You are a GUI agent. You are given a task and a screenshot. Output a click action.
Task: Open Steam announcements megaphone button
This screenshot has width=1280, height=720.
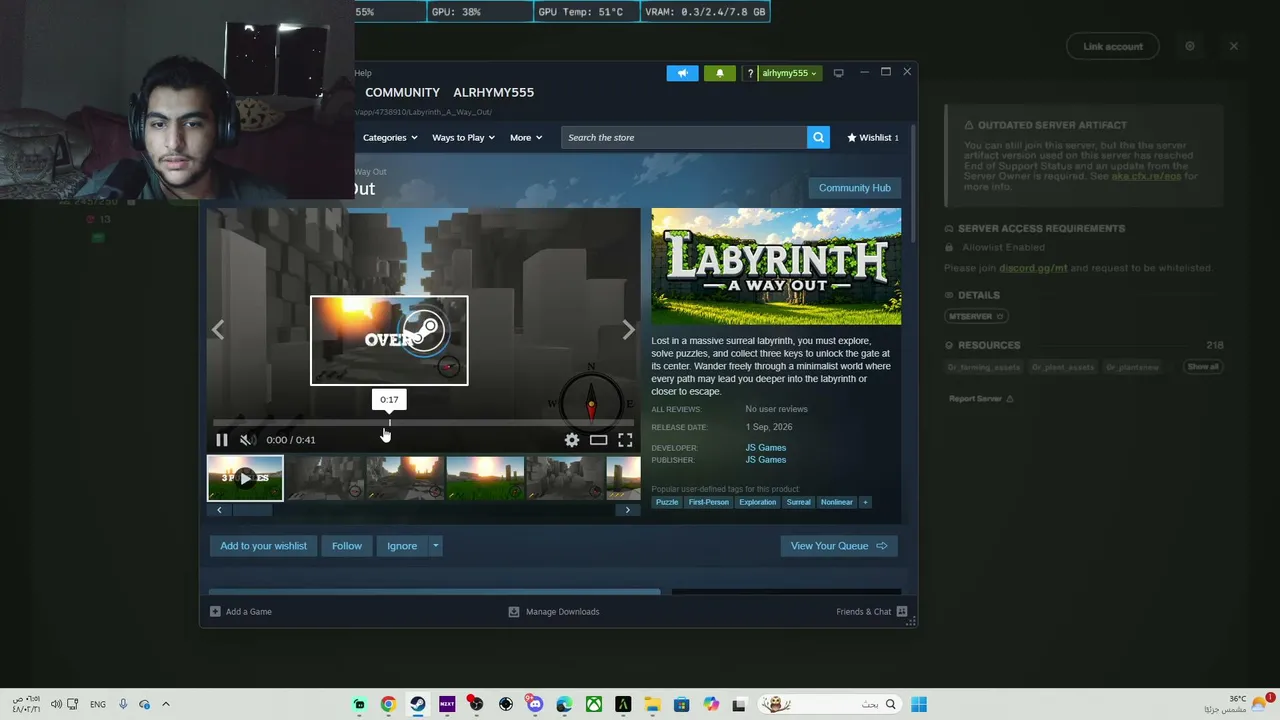pos(682,73)
